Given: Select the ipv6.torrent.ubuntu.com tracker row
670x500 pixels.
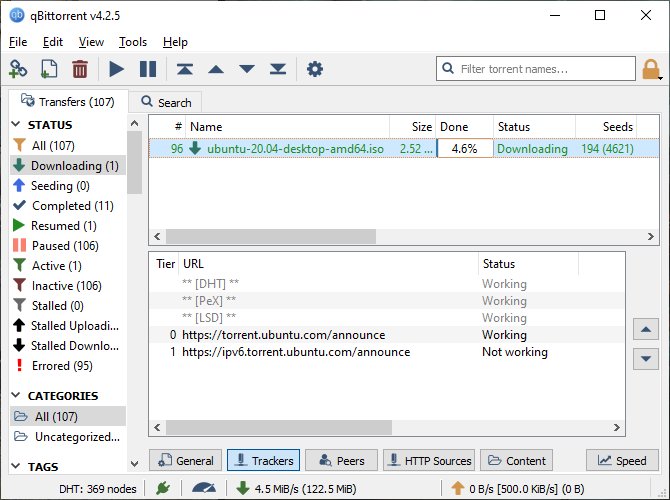Looking at the screenshot, I should (387, 352).
